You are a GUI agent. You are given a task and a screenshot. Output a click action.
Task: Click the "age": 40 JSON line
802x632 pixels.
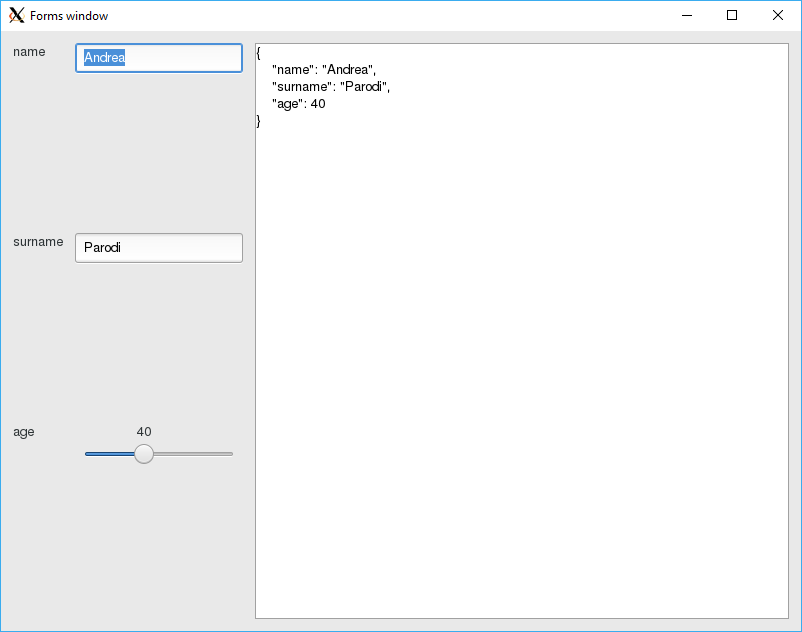point(299,104)
